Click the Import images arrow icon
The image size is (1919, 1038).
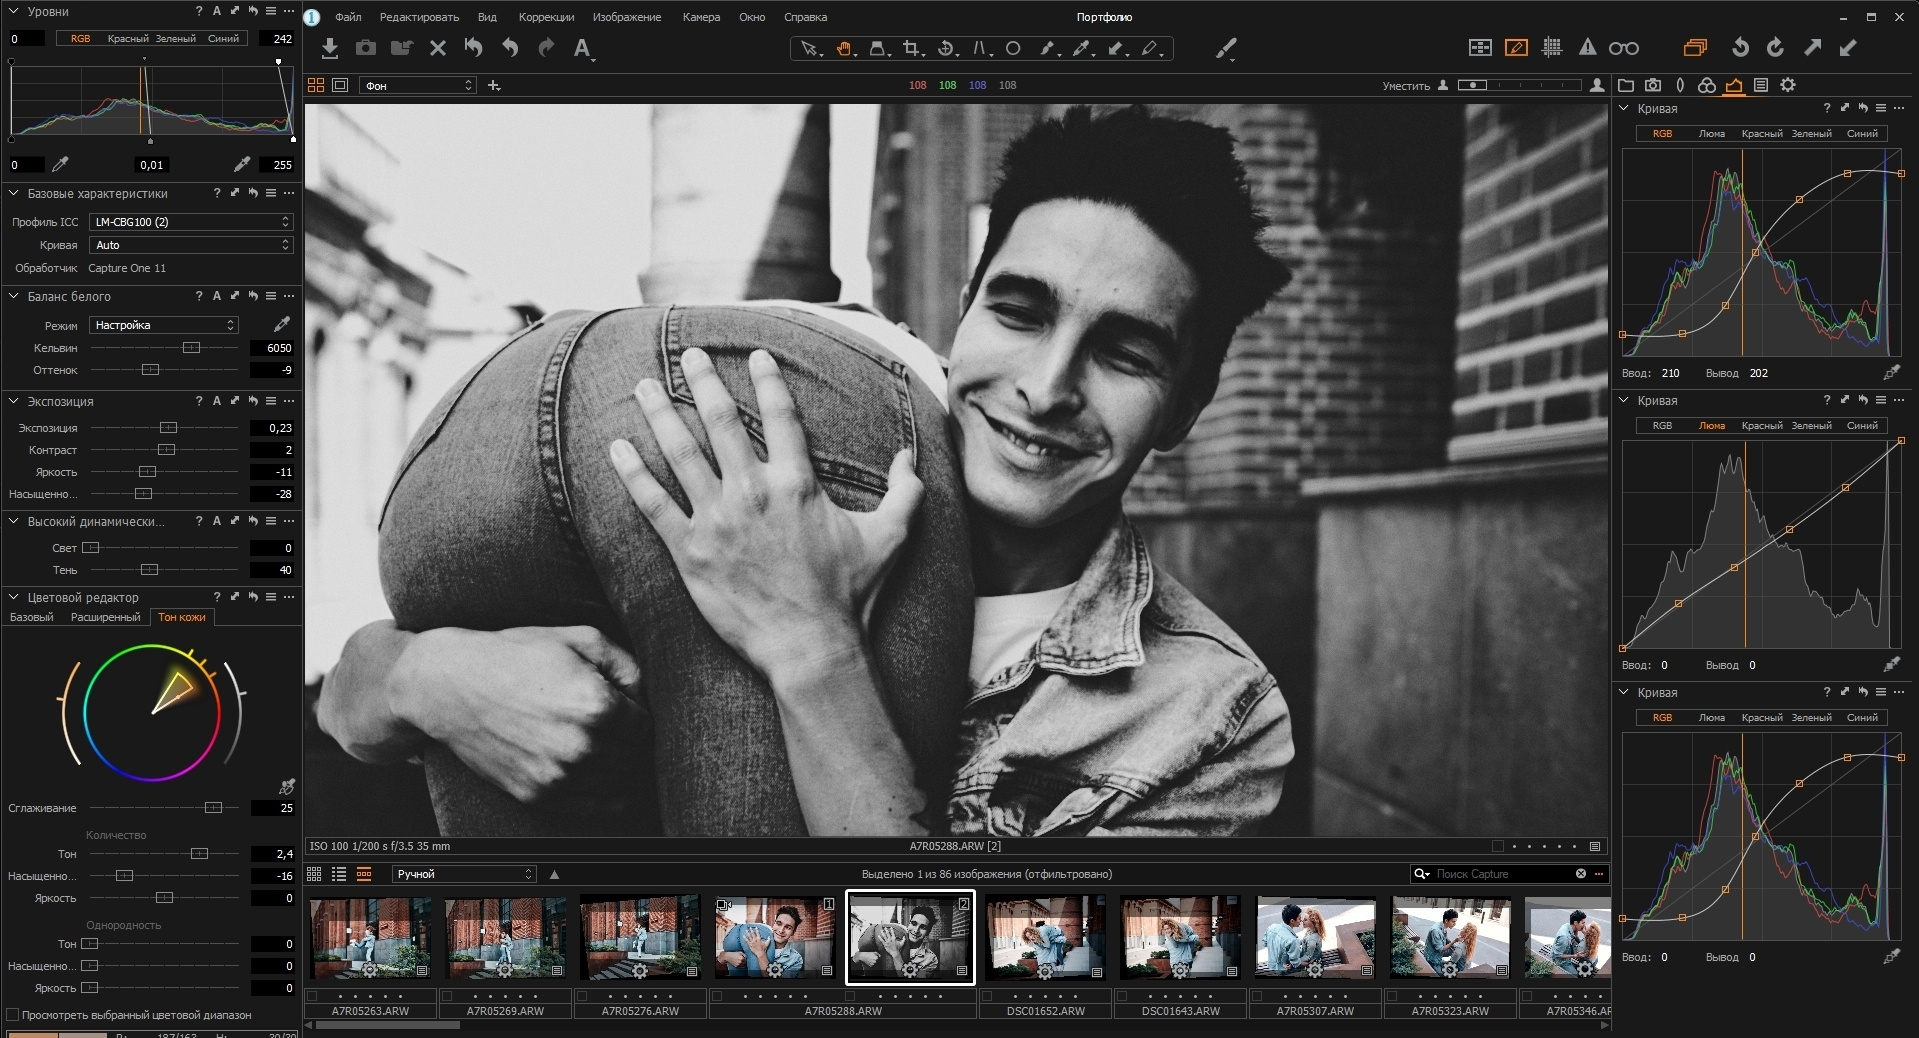330,48
